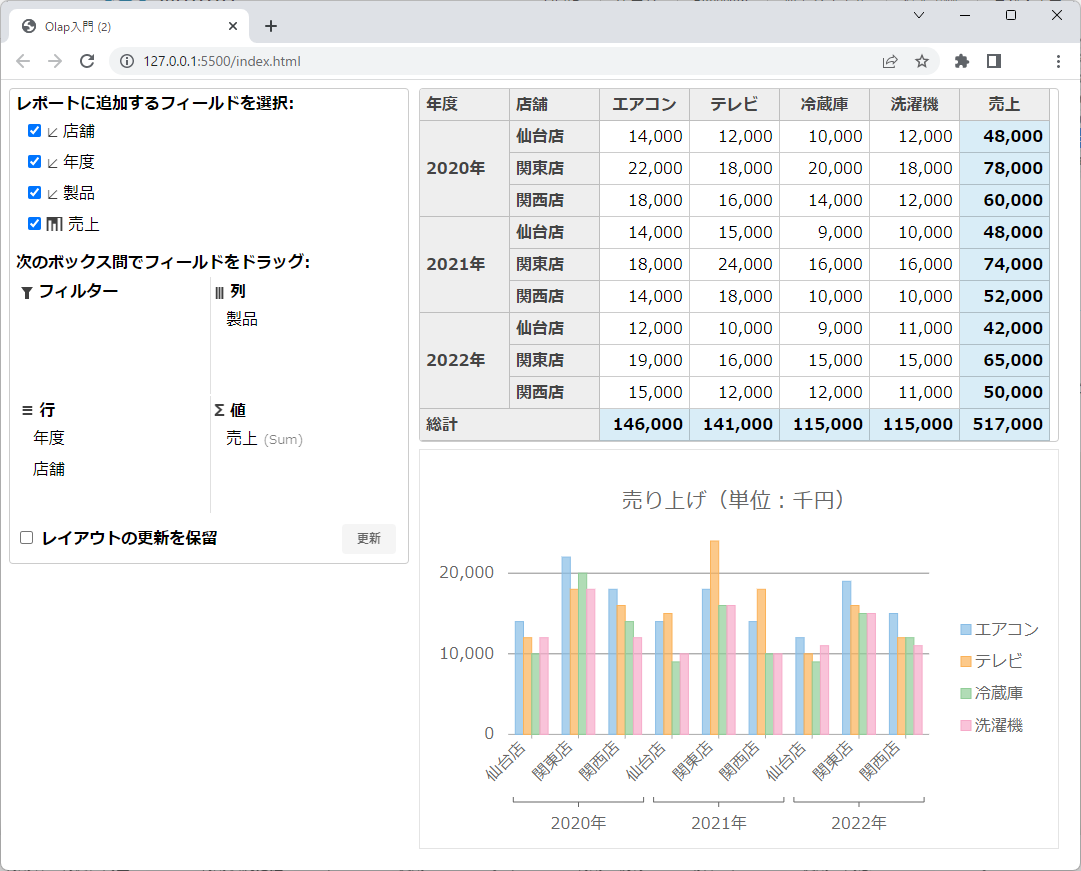Uncheck the 売上 field checkbox
This screenshot has height=871, width=1081.
tap(34, 223)
